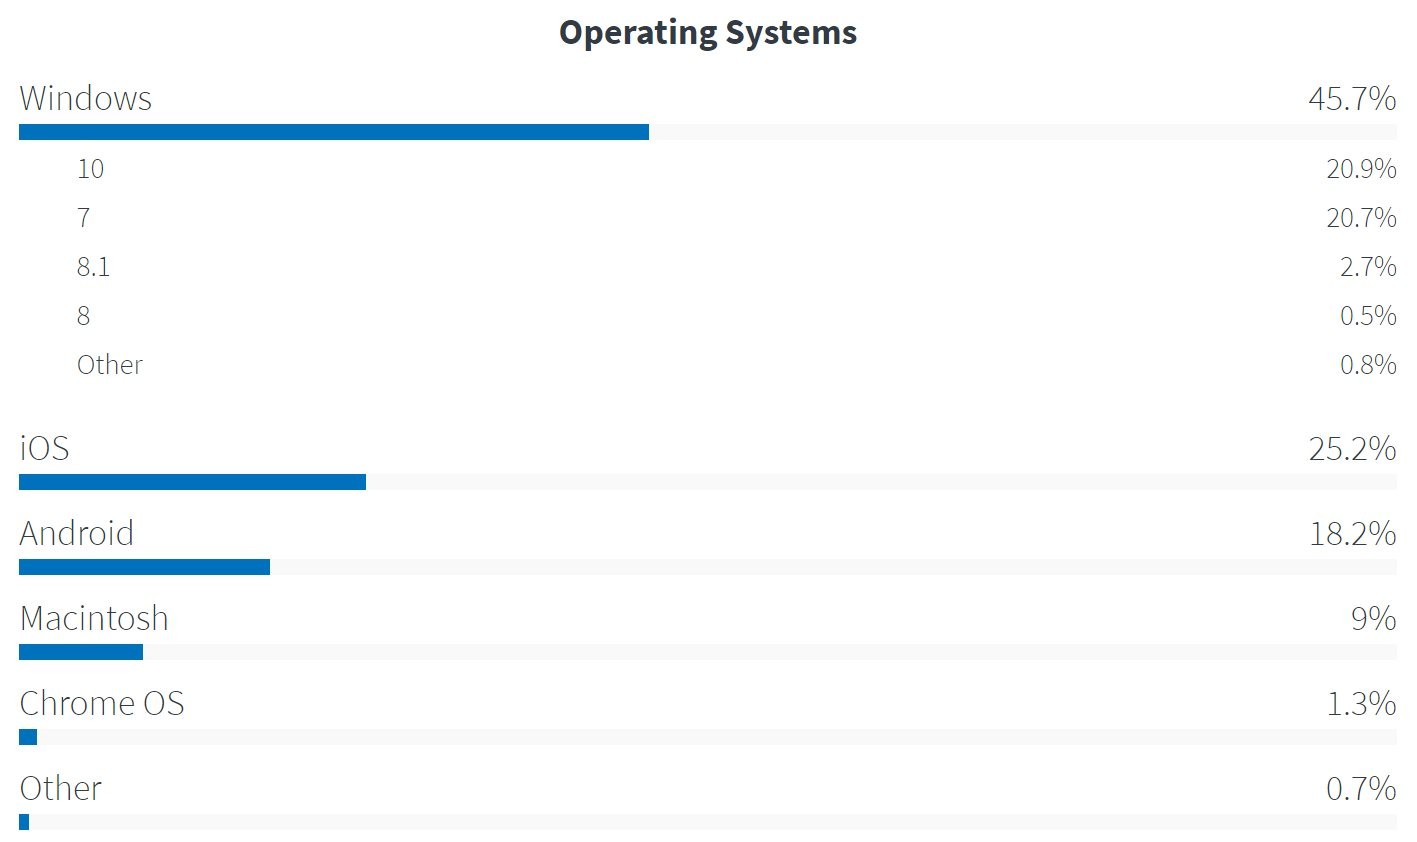Select the Android row label
Viewport: 1417px width, 842px height.
tap(77, 533)
